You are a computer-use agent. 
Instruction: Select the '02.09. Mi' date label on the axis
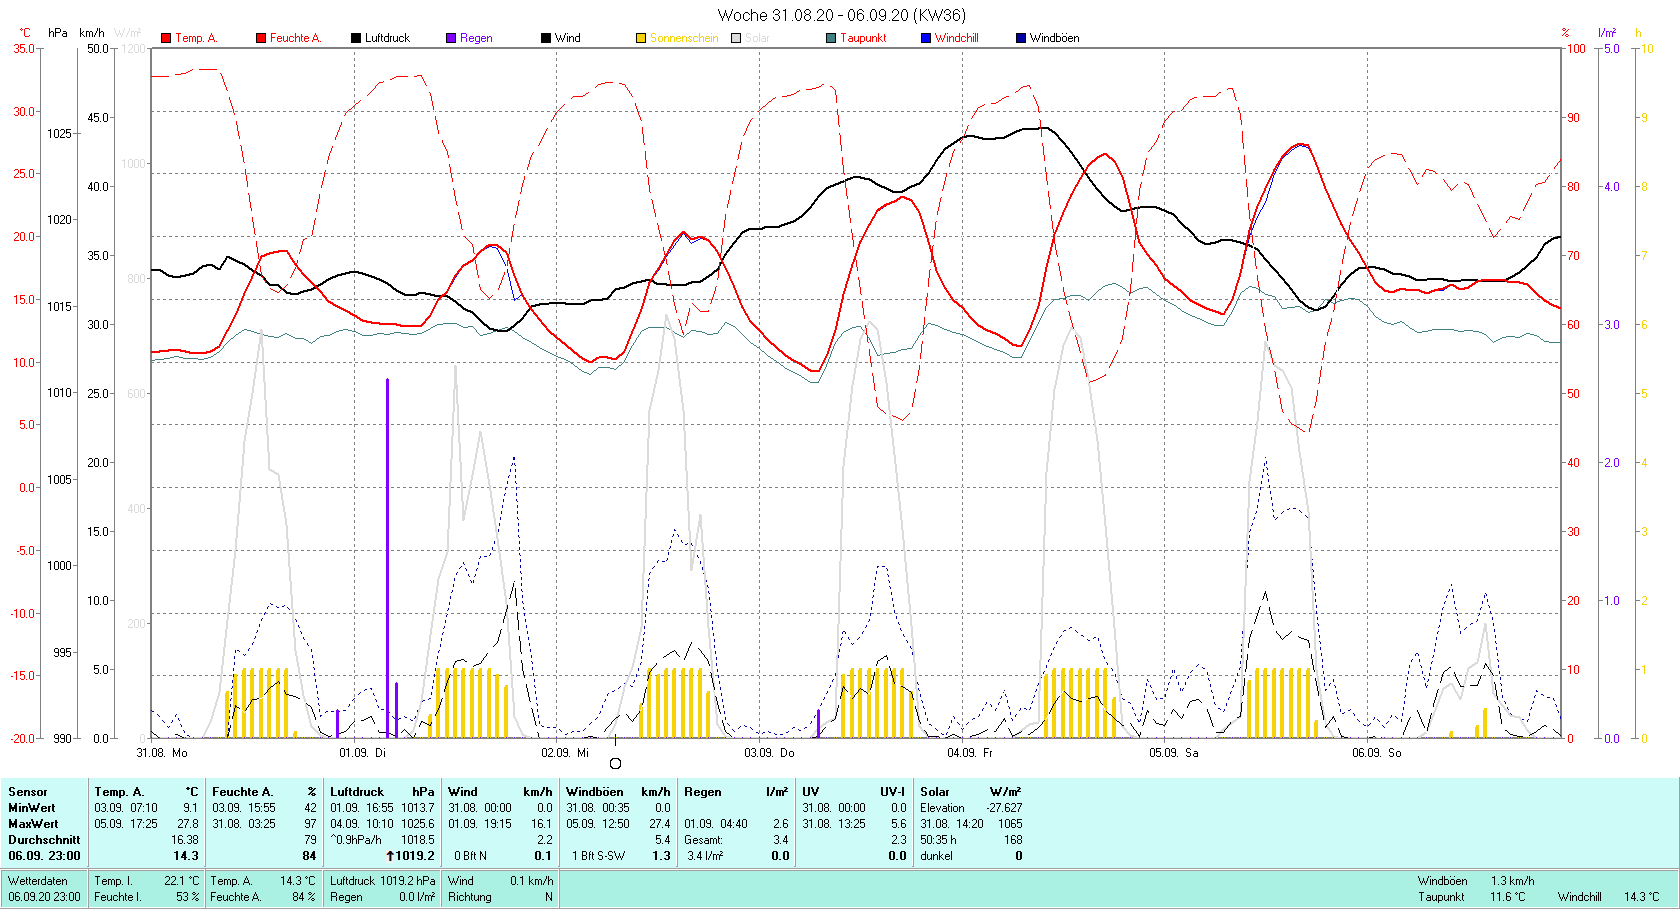point(565,752)
